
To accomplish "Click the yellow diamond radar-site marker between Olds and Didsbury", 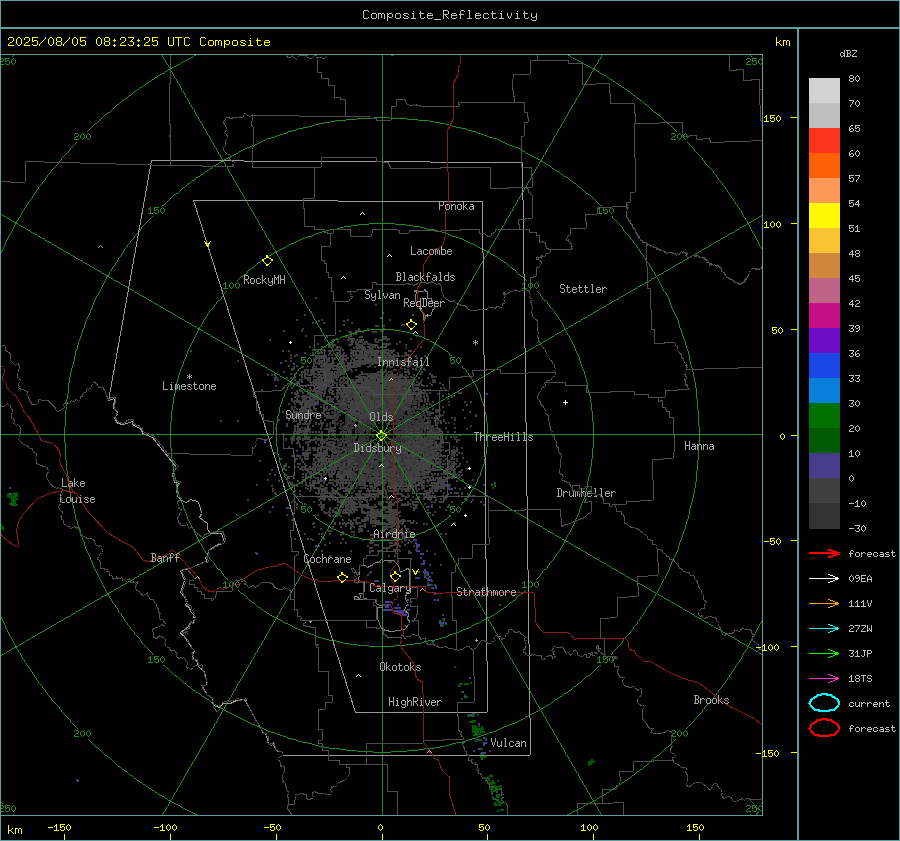I will coord(382,436).
